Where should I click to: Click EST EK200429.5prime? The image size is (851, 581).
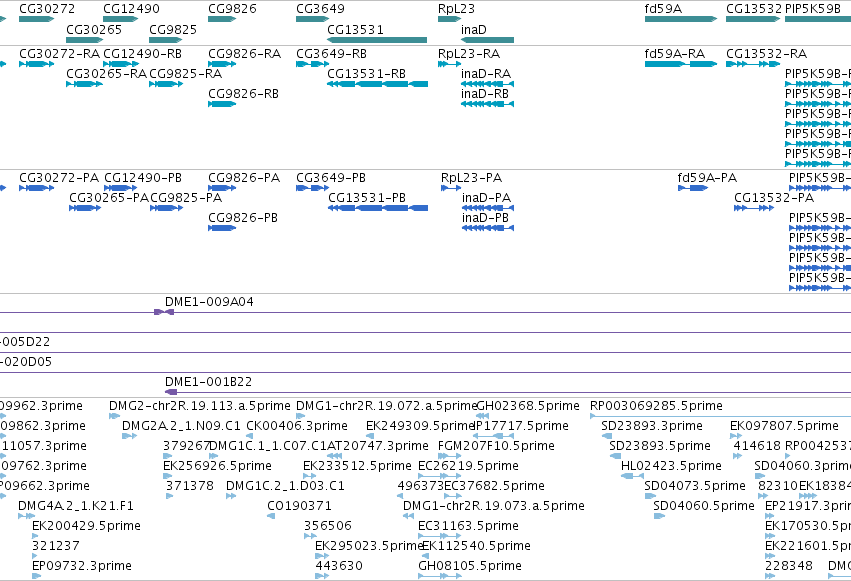pyautogui.click(x=35, y=536)
